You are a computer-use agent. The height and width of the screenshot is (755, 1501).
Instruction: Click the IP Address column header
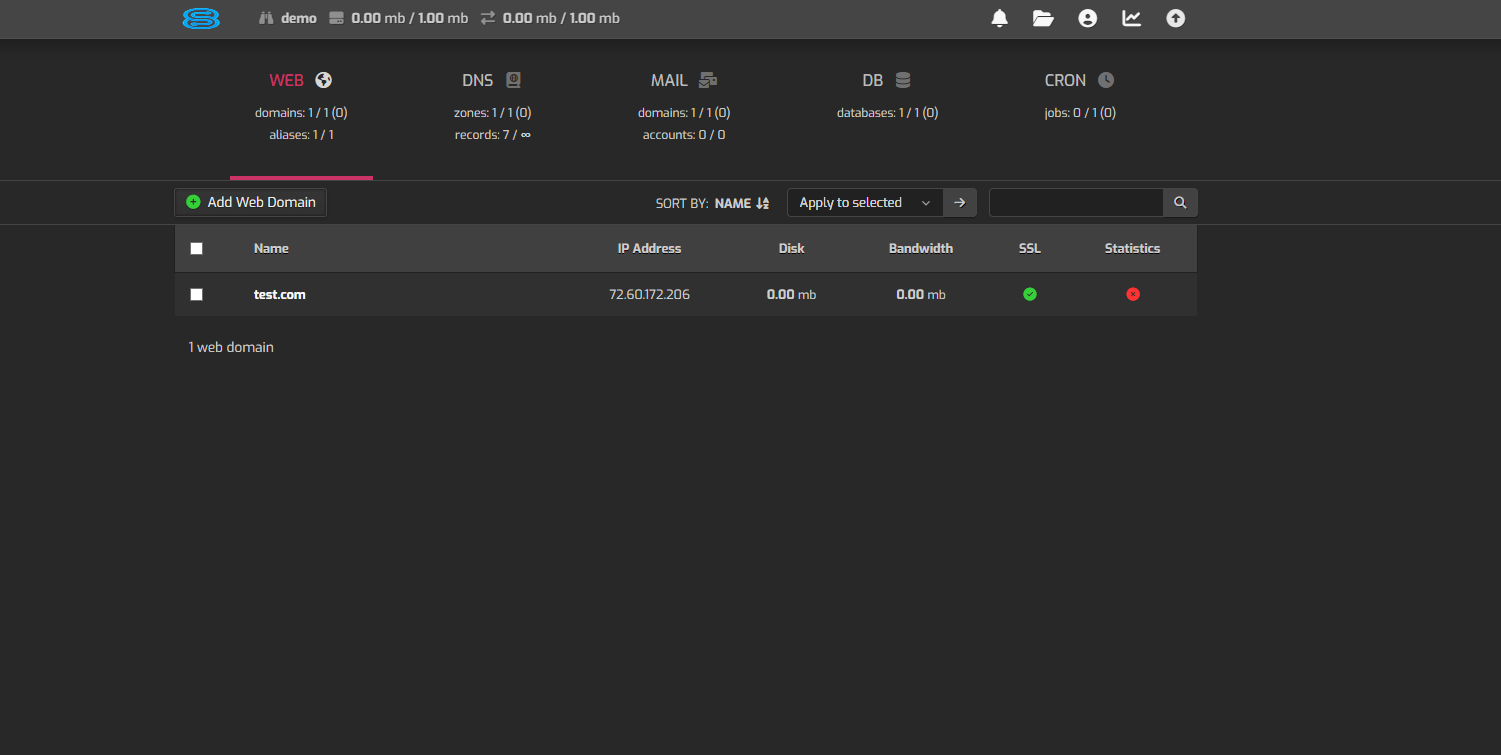[x=649, y=248]
